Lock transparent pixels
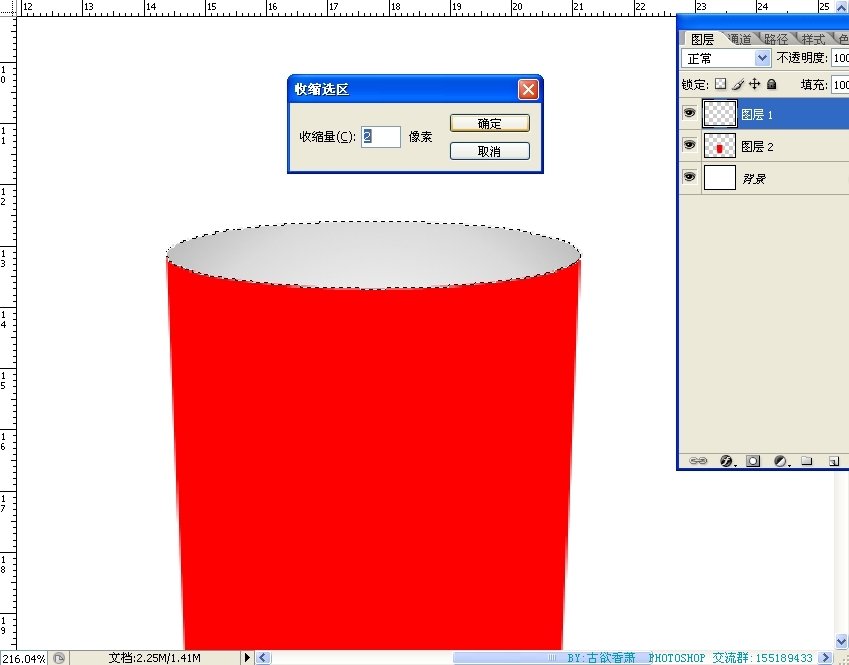Viewport: 849px width, 665px height. tap(720, 85)
